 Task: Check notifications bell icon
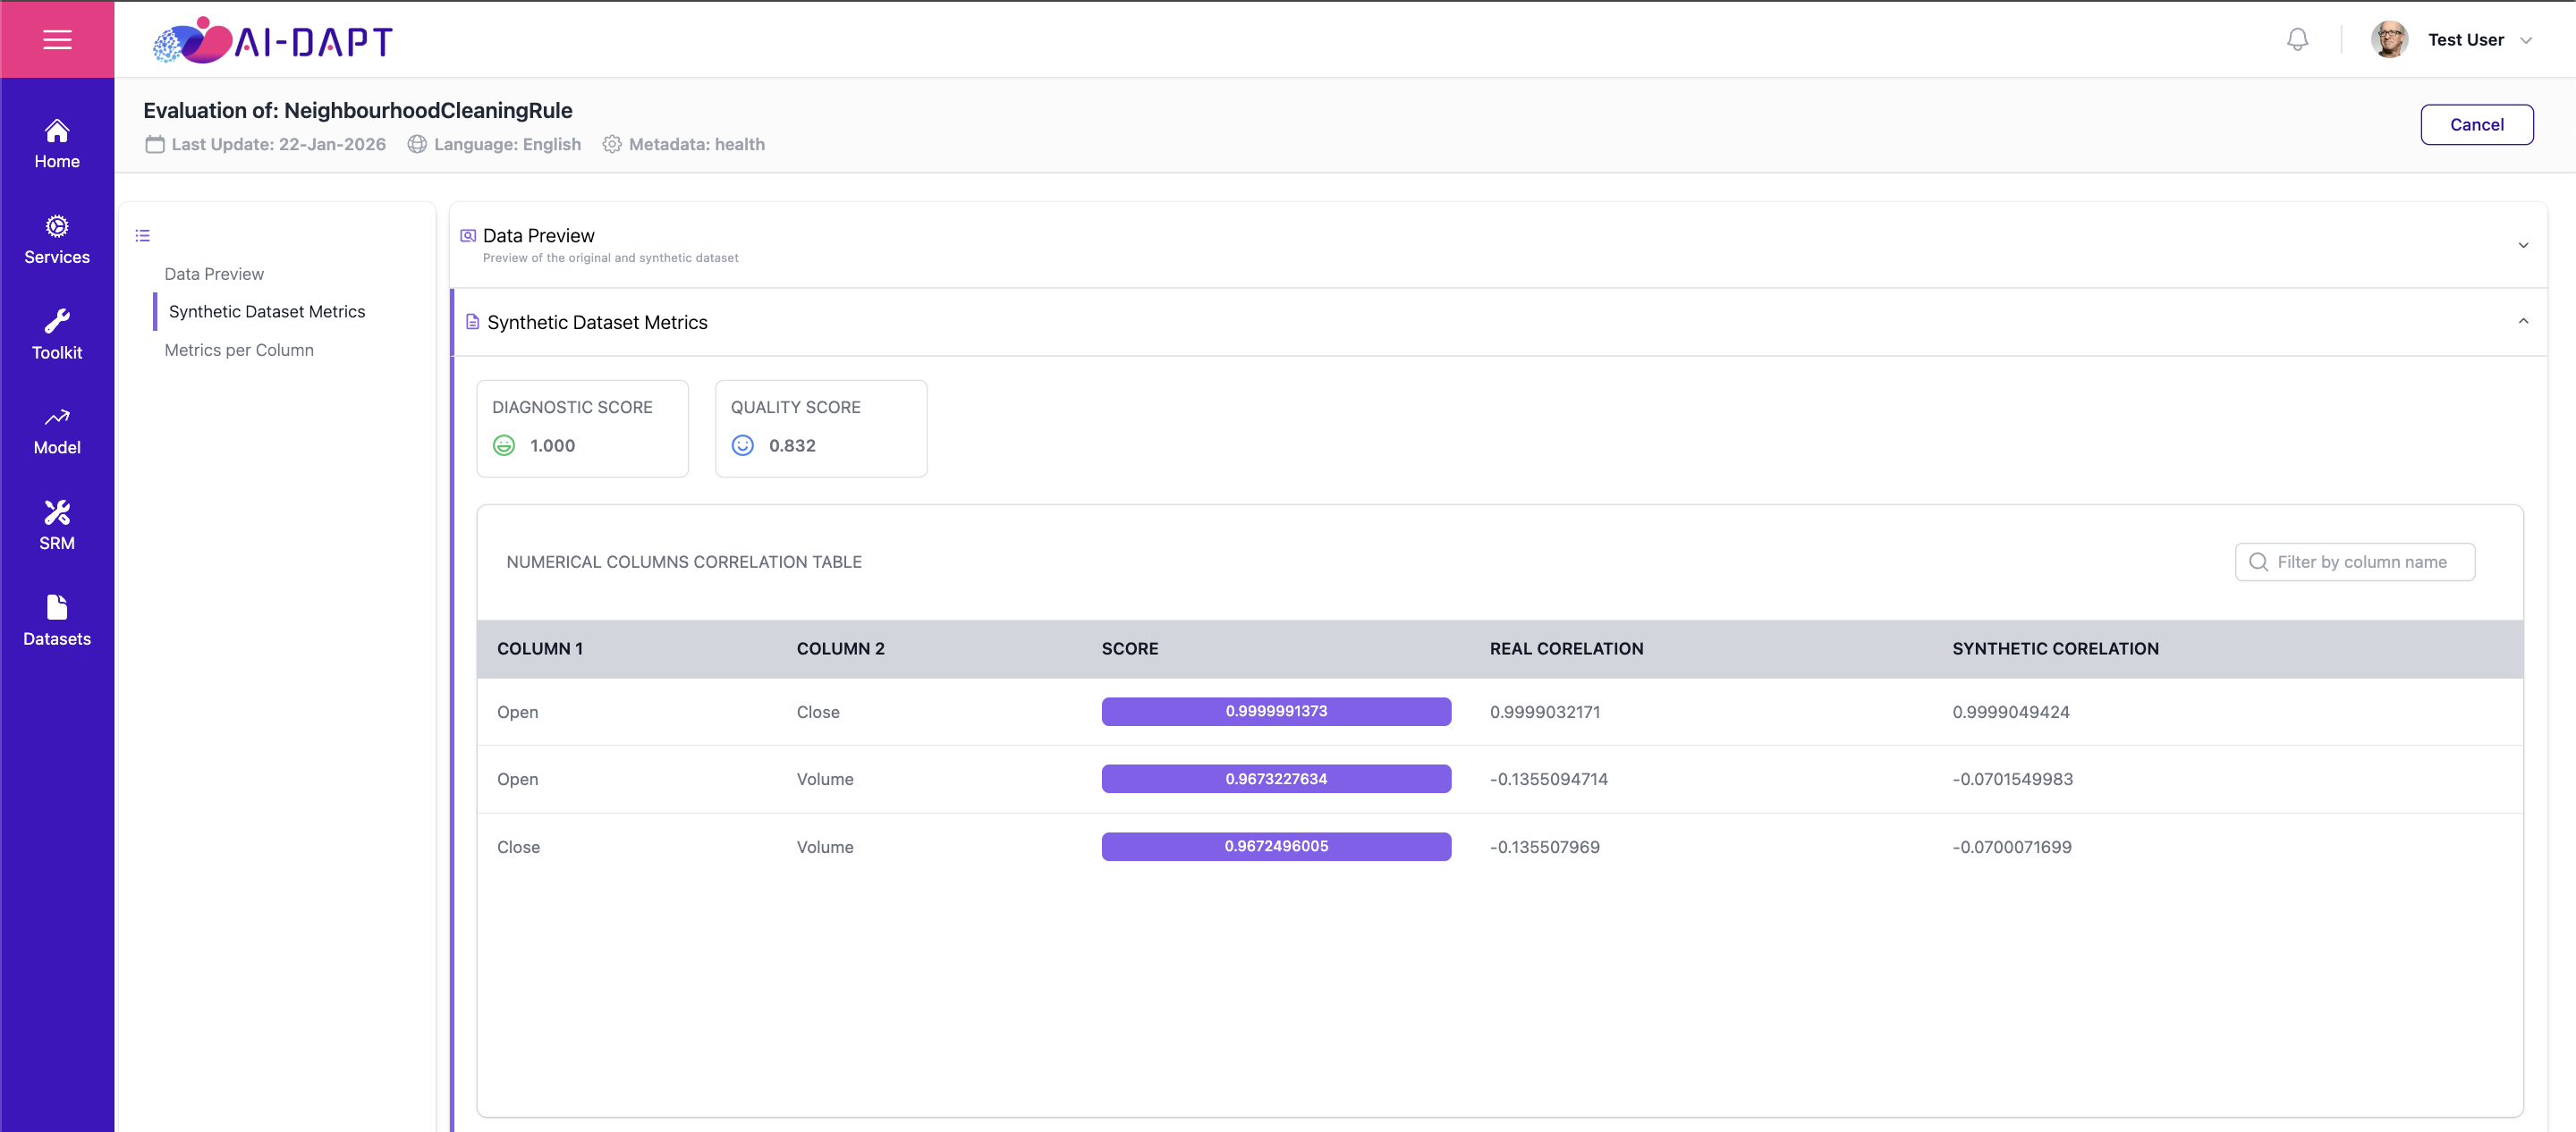click(x=2297, y=39)
